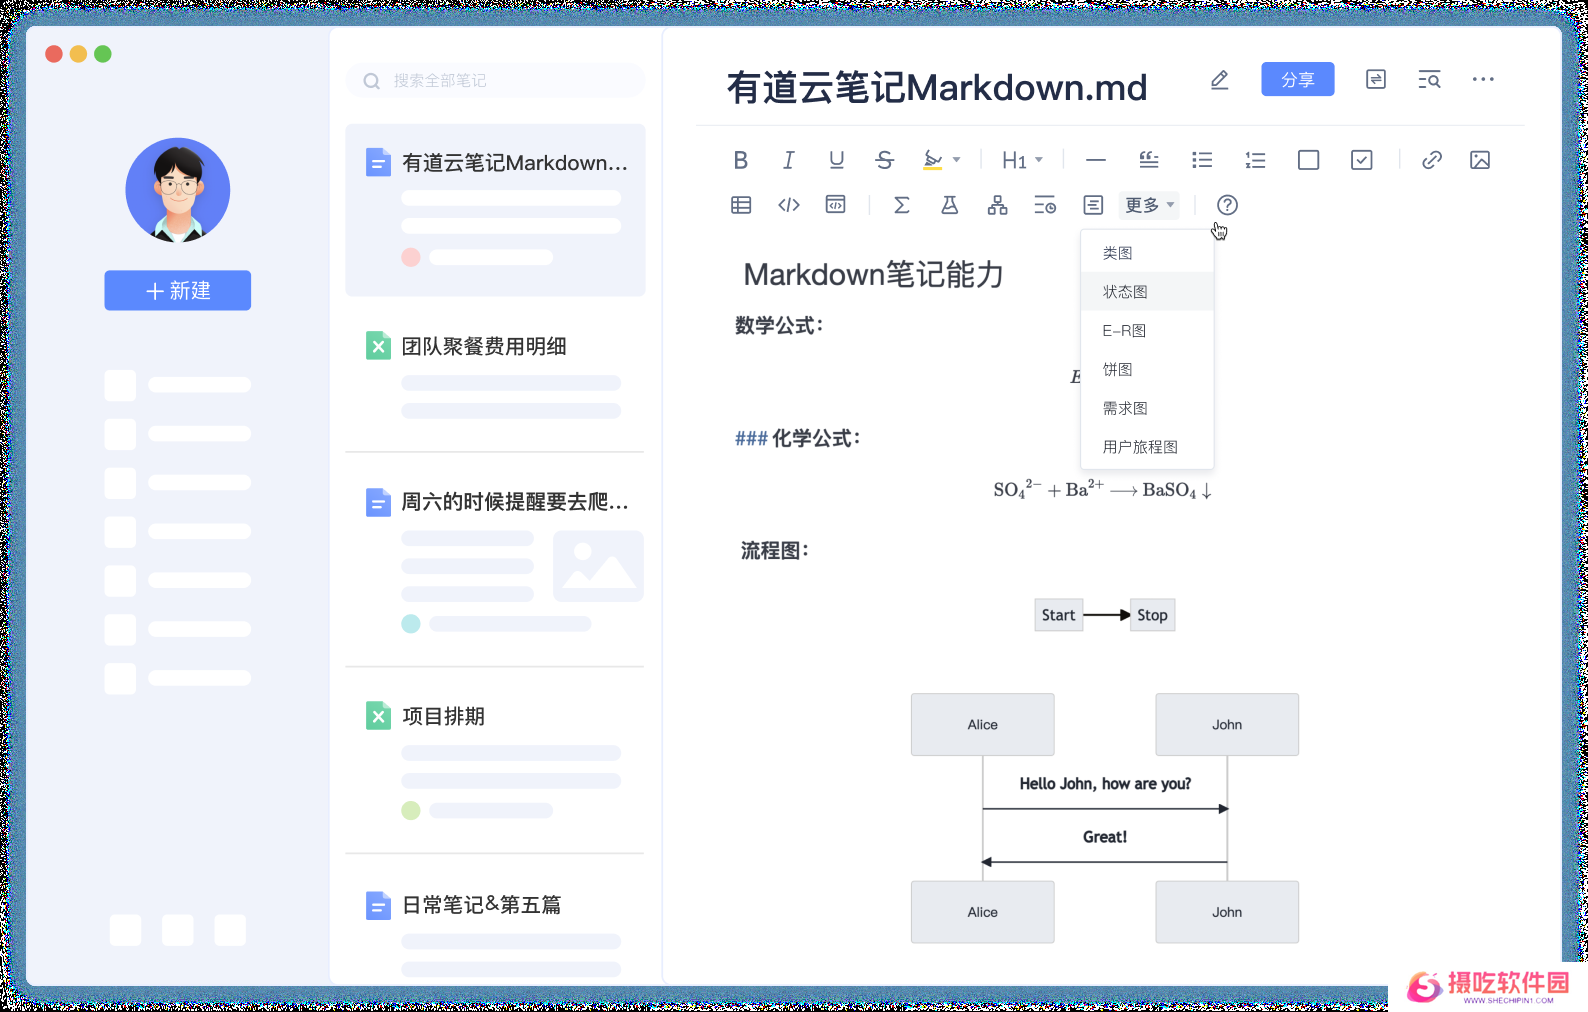This screenshot has height=1012, width=1588.
Task: Click the Great! message in sequence diagram
Action: [1105, 837]
